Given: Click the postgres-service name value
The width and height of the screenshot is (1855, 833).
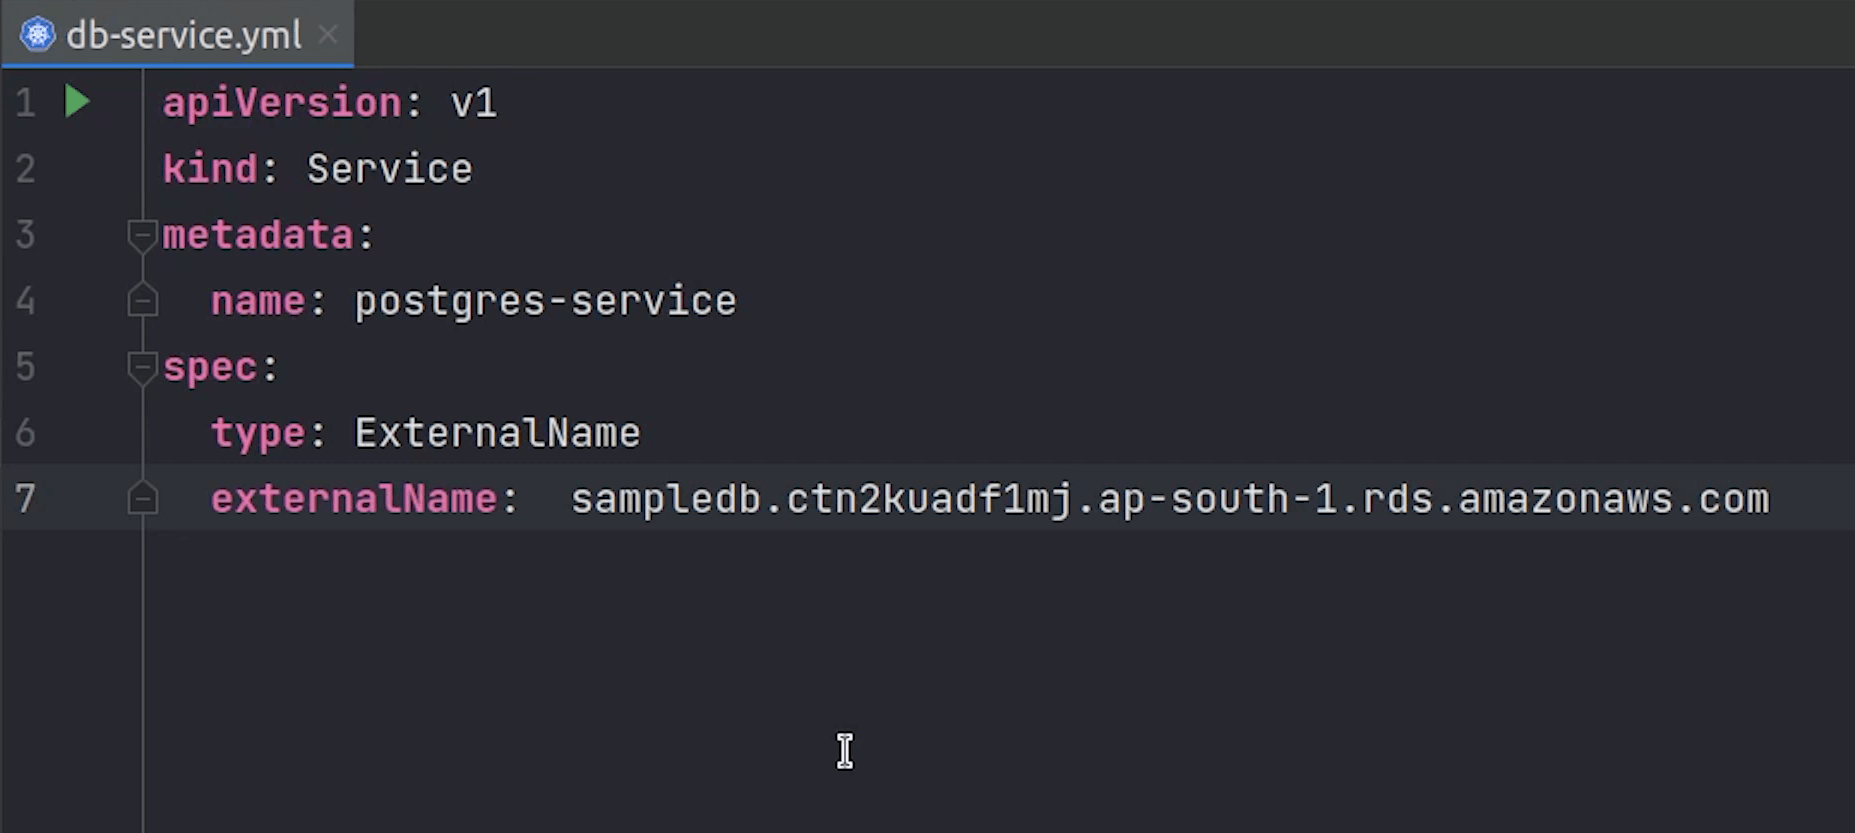Looking at the screenshot, I should click(545, 301).
